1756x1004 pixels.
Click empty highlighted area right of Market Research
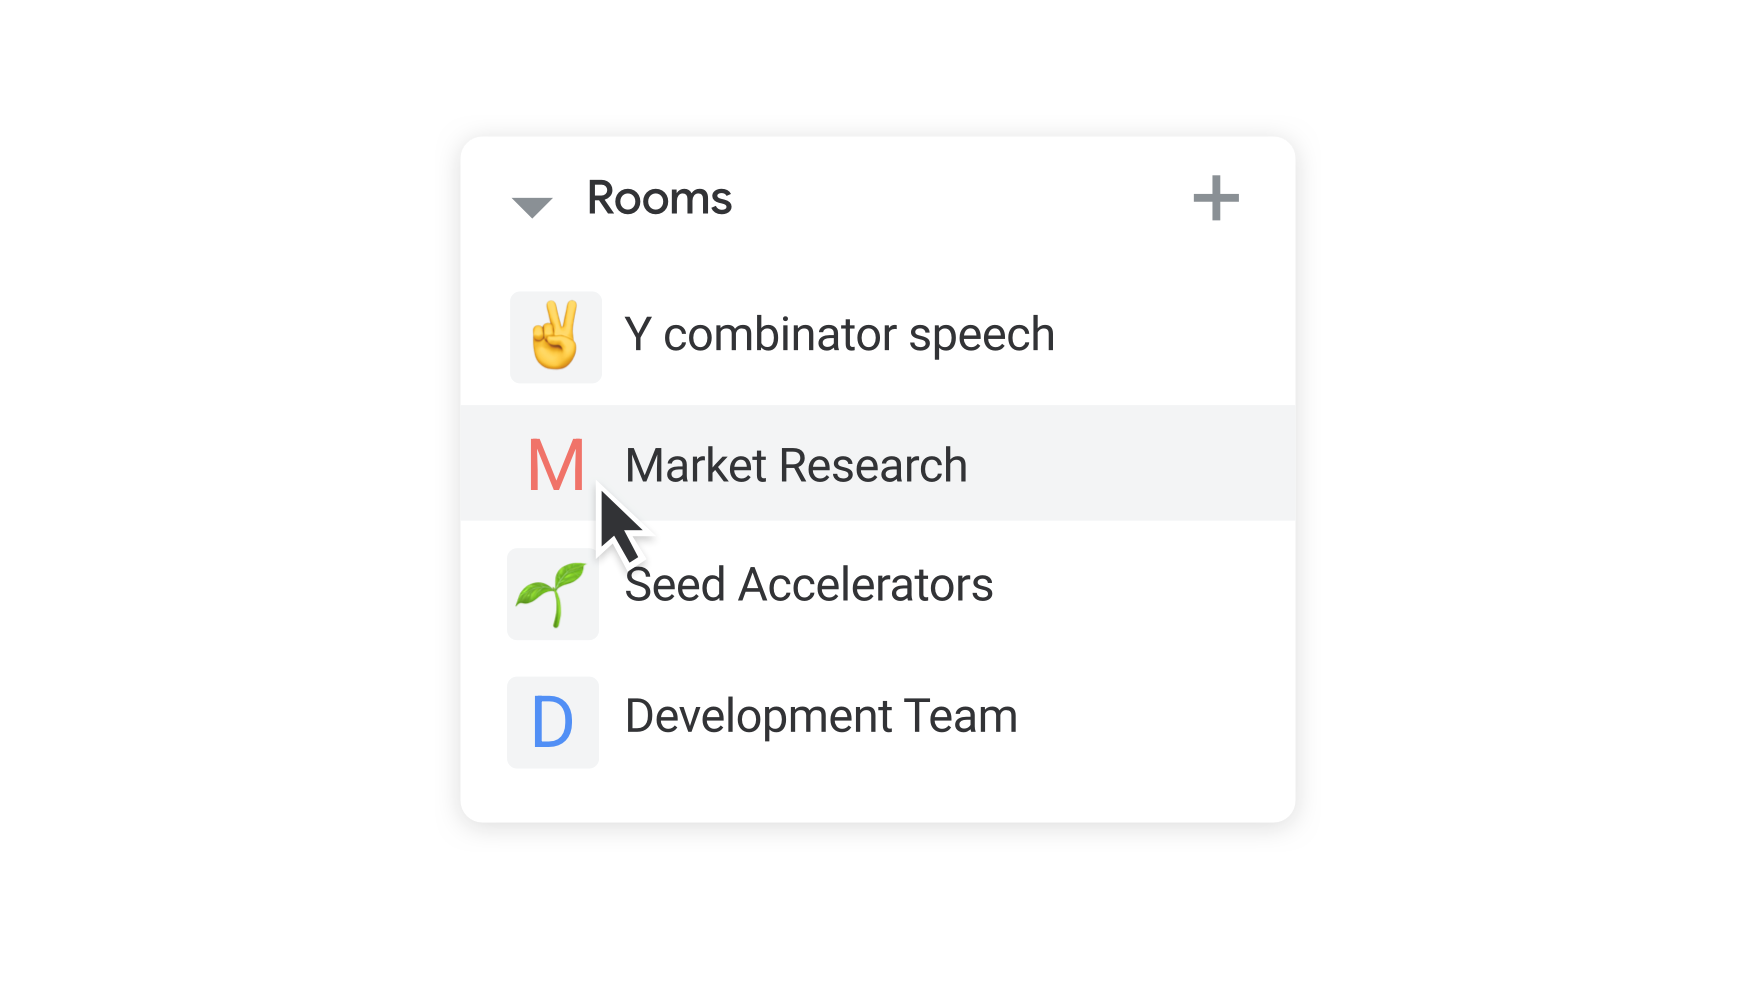coord(1130,463)
